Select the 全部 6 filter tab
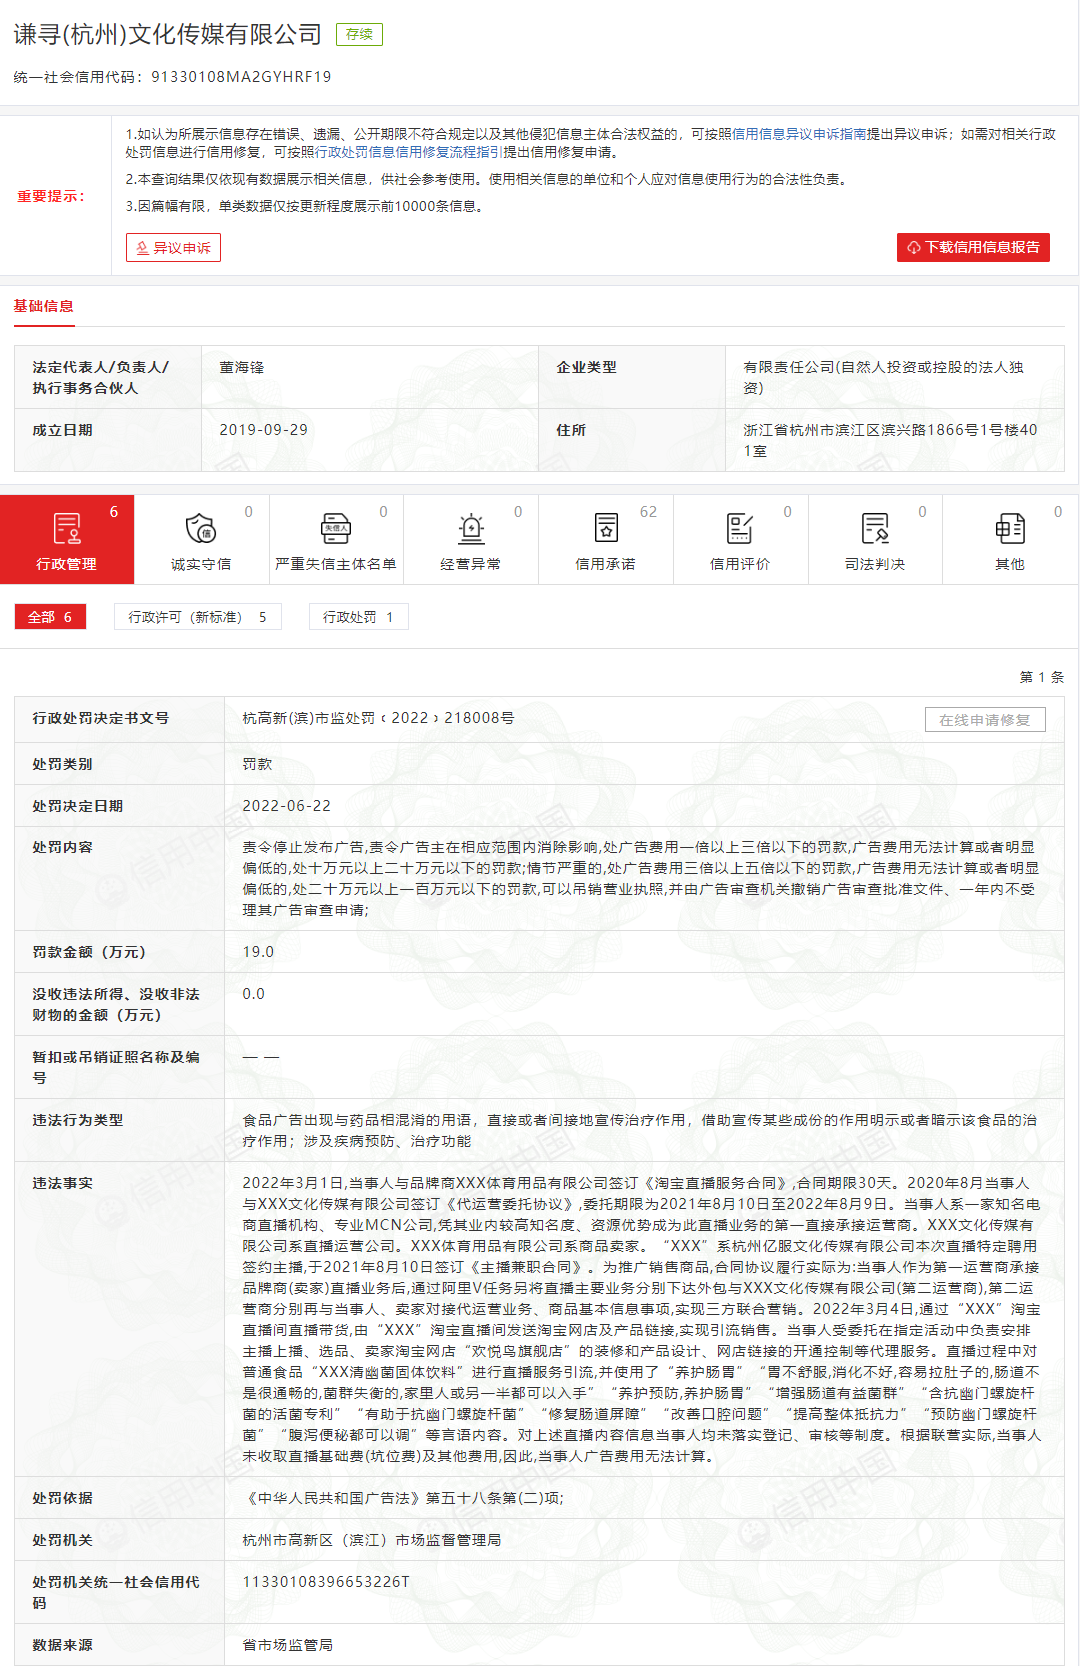Image resolution: width=1080 pixels, height=1666 pixels. pyautogui.click(x=50, y=617)
